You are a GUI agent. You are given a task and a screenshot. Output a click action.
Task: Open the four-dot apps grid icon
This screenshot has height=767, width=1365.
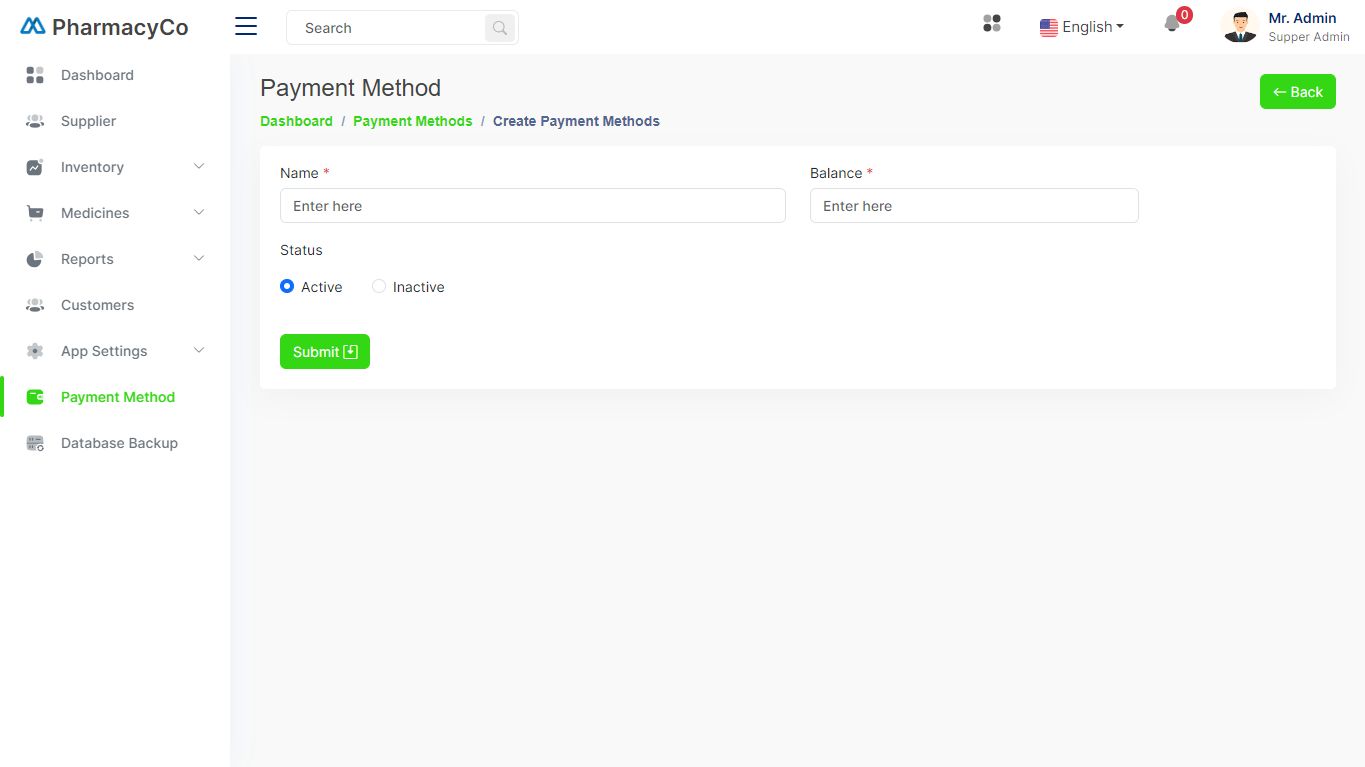pyautogui.click(x=992, y=23)
